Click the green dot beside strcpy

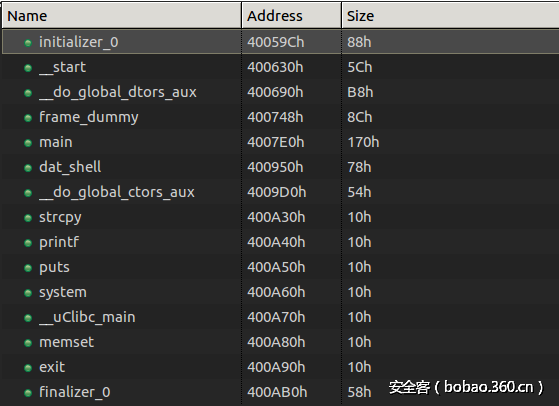pos(28,218)
